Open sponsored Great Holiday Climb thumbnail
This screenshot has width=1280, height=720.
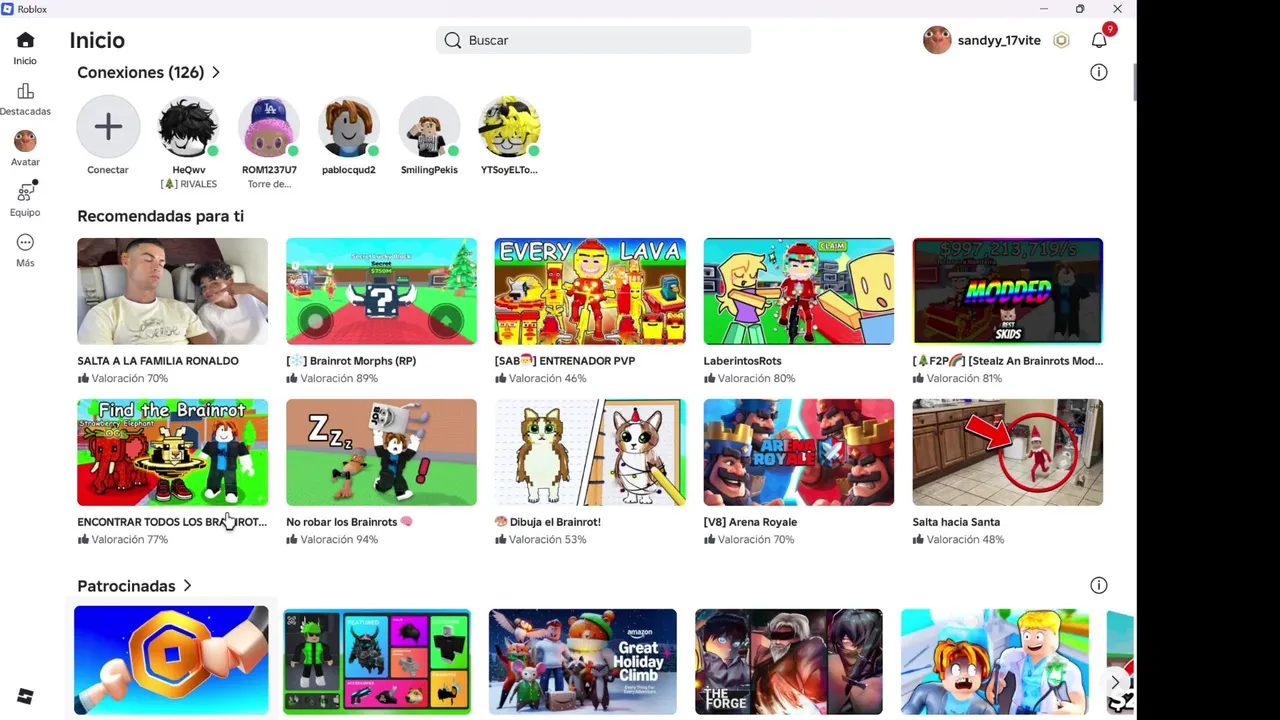(582, 661)
